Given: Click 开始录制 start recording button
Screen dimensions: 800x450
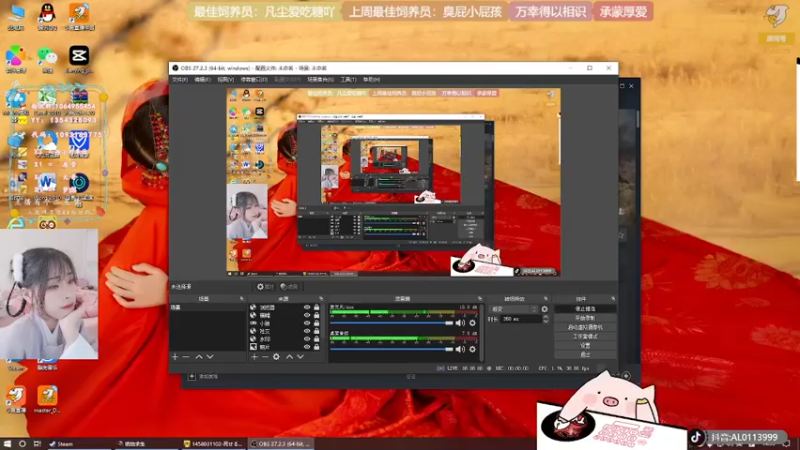Looking at the screenshot, I should click(x=585, y=318).
